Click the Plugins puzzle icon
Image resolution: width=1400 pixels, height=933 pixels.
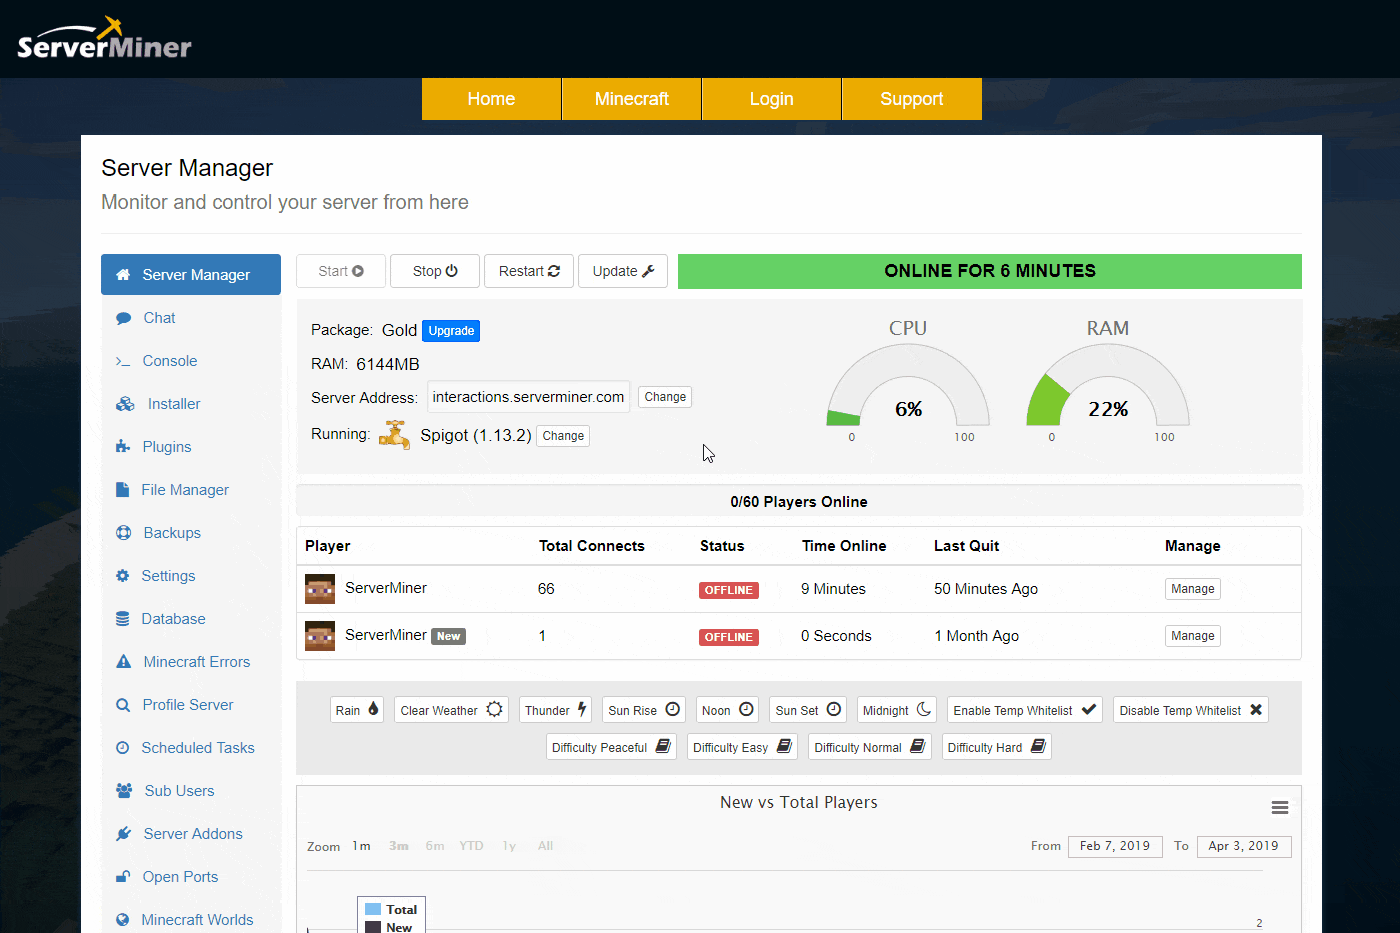123,447
